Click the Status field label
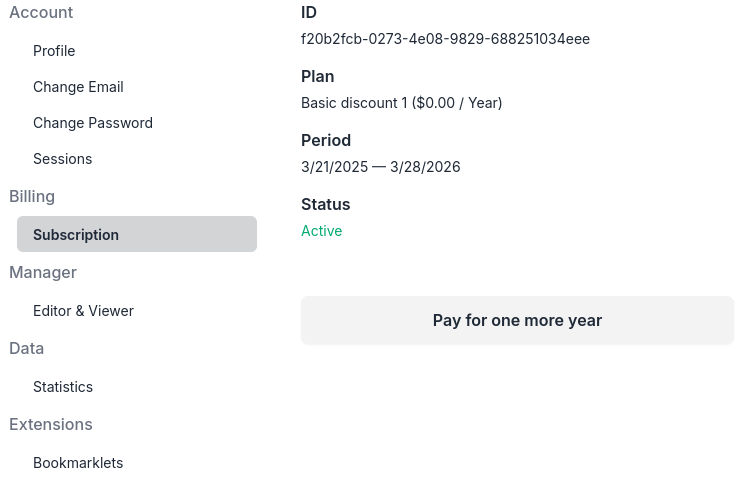 pyautogui.click(x=325, y=205)
